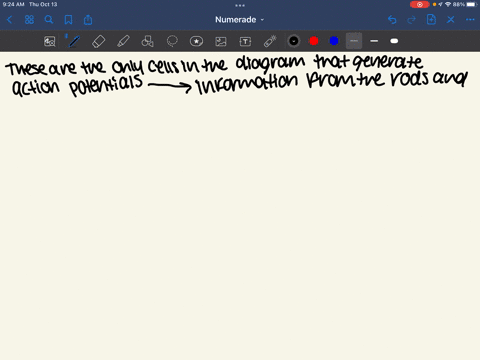Open the share and export menu
Viewport: 480px width, 360px height.
point(88,20)
